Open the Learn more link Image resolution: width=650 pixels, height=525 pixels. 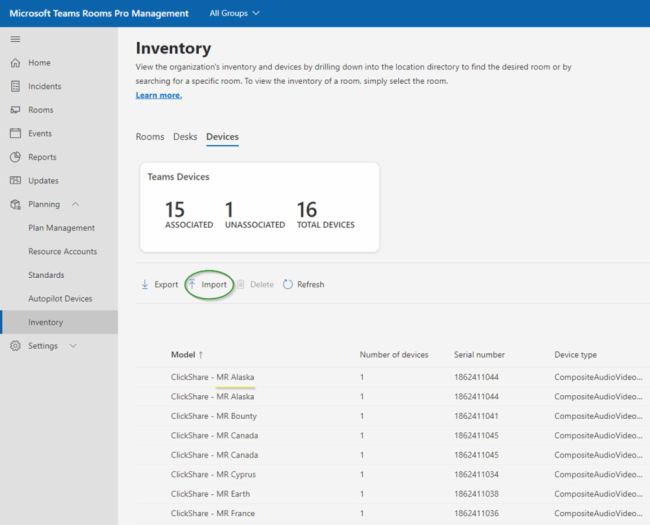pyautogui.click(x=158, y=95)
